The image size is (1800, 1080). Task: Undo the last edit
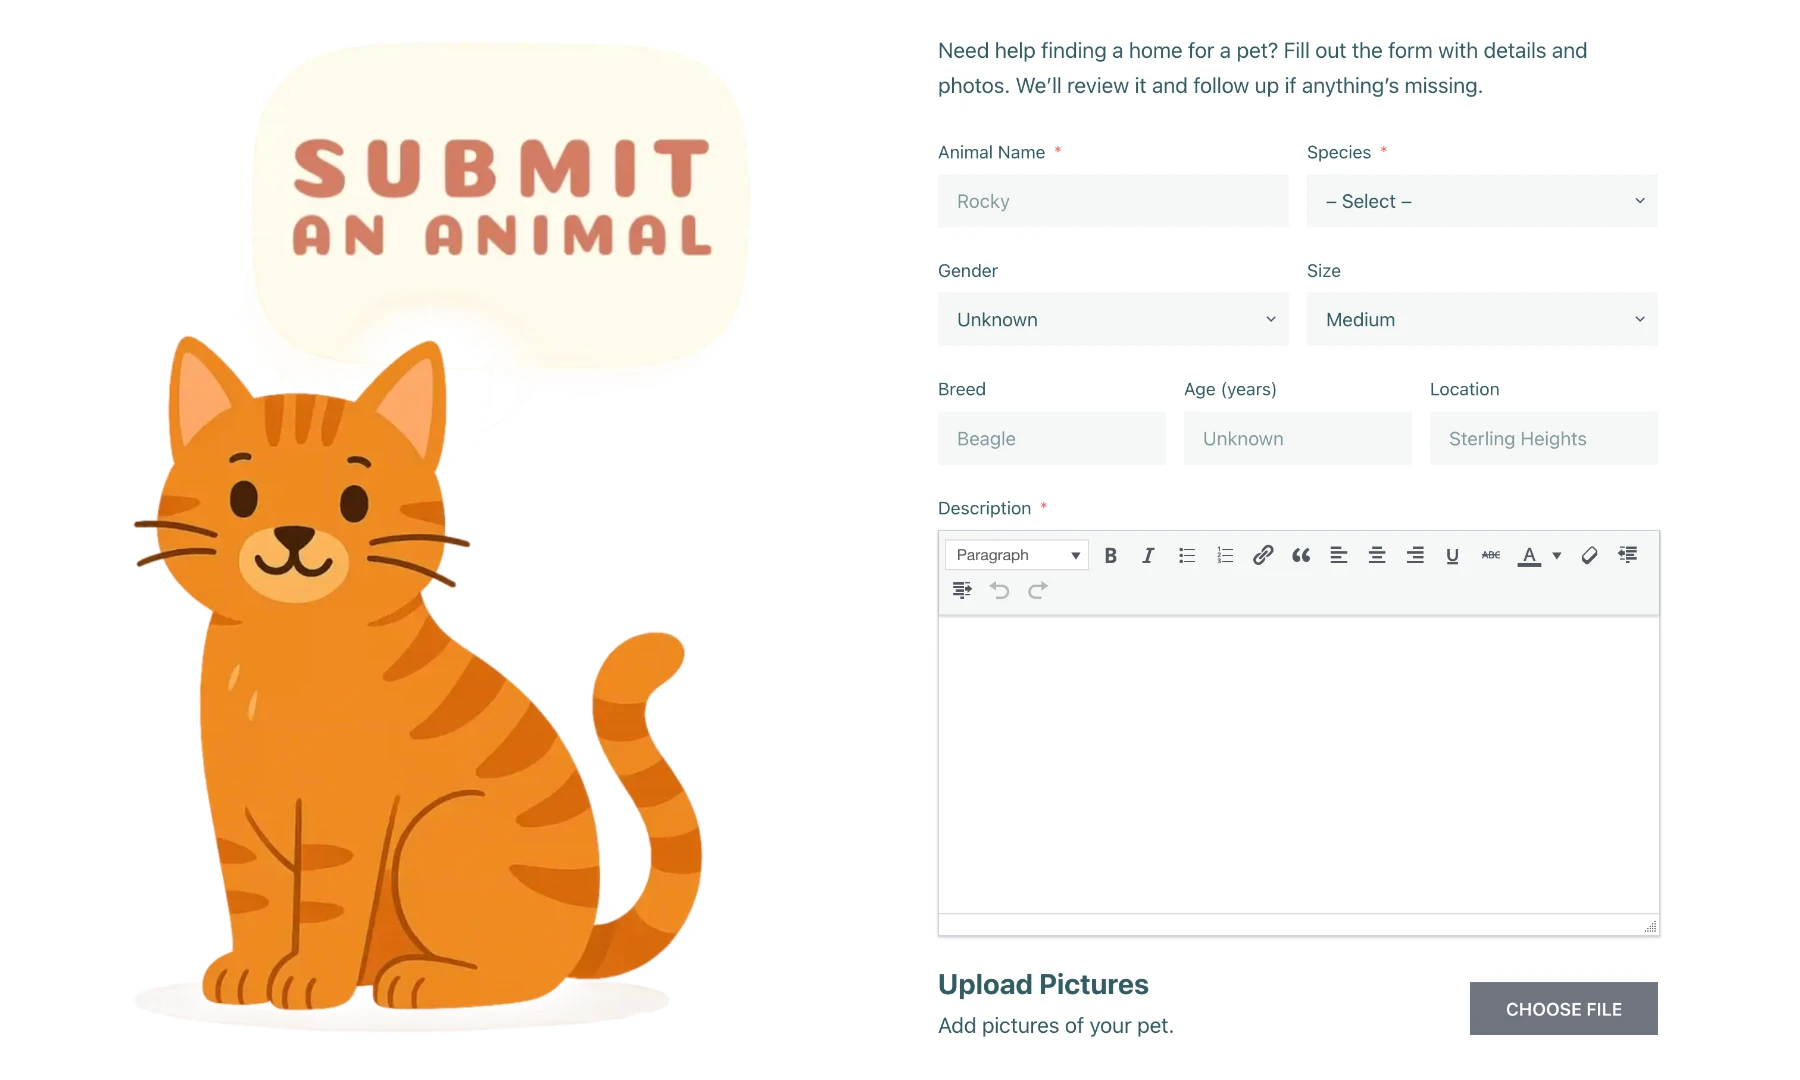999,590
